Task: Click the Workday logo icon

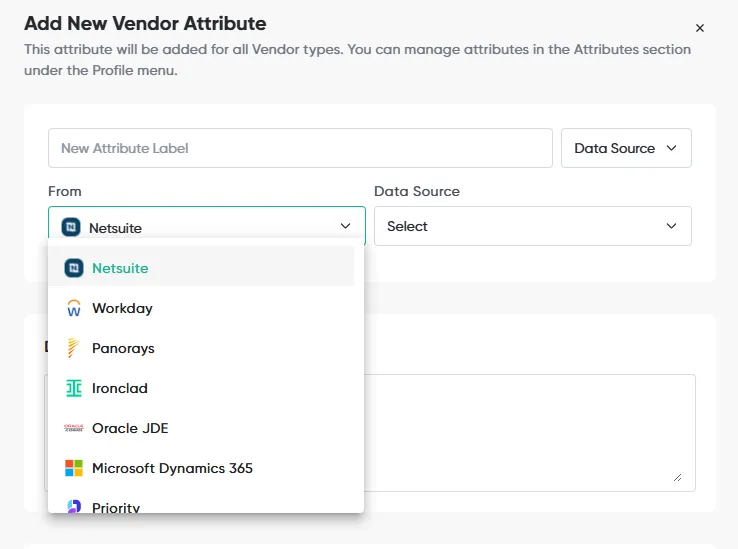Action: pos(74,308)
